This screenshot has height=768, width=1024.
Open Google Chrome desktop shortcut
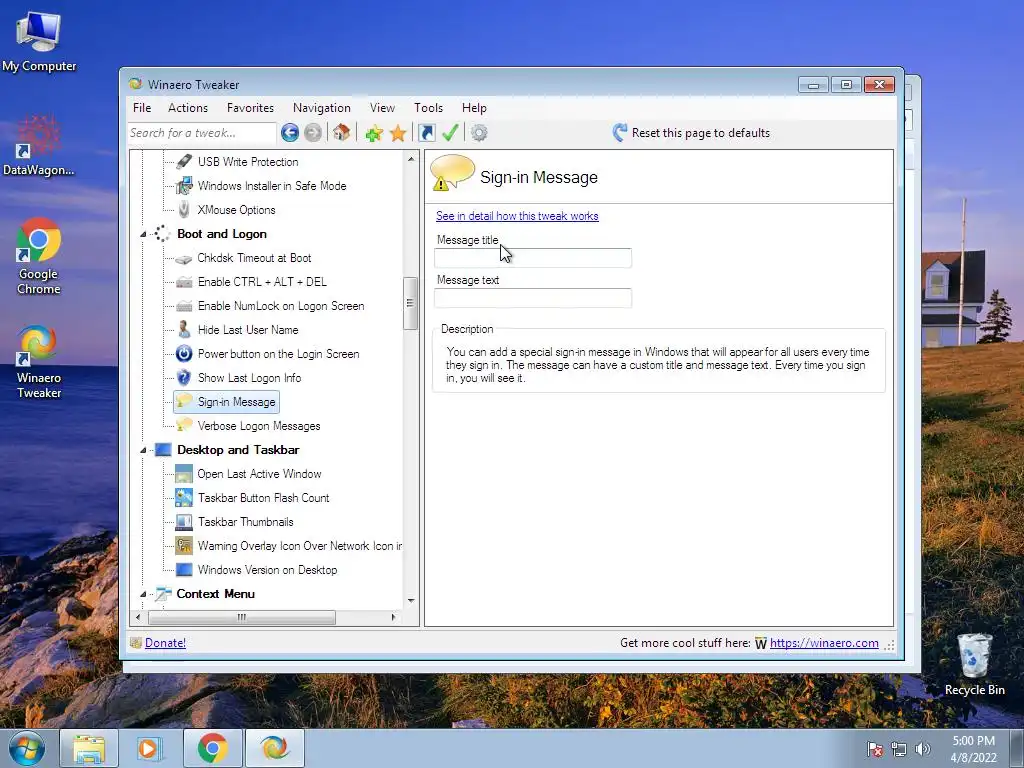(39, 256)
